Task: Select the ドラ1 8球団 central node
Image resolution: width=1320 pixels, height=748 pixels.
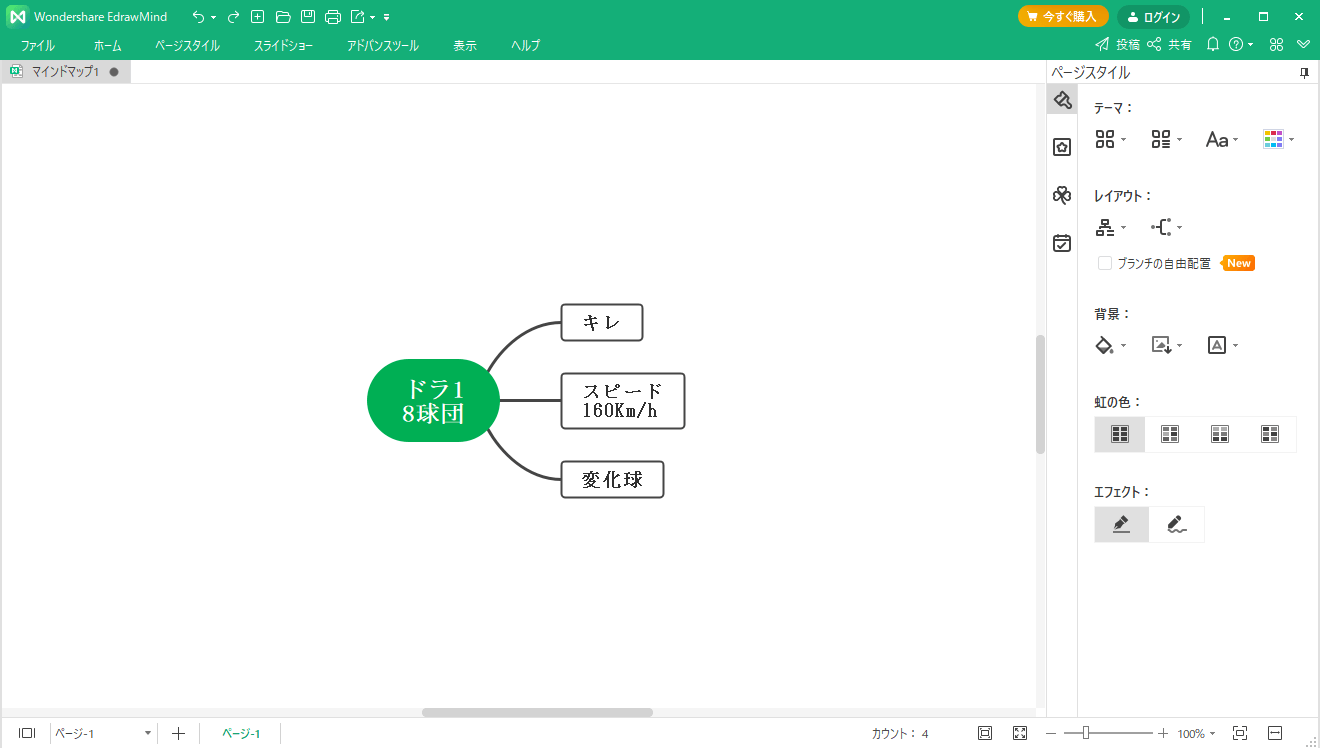Action: pos(433,400)
